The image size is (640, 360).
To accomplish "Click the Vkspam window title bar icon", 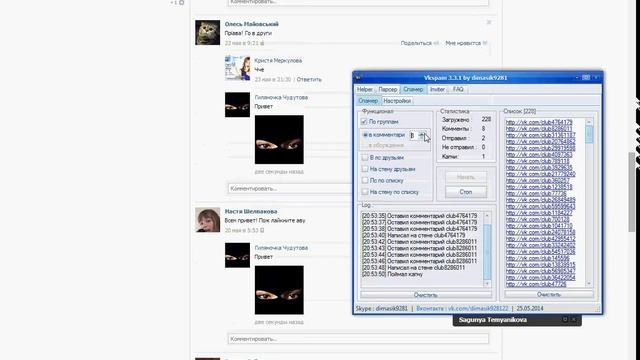I will click(358, 78).
